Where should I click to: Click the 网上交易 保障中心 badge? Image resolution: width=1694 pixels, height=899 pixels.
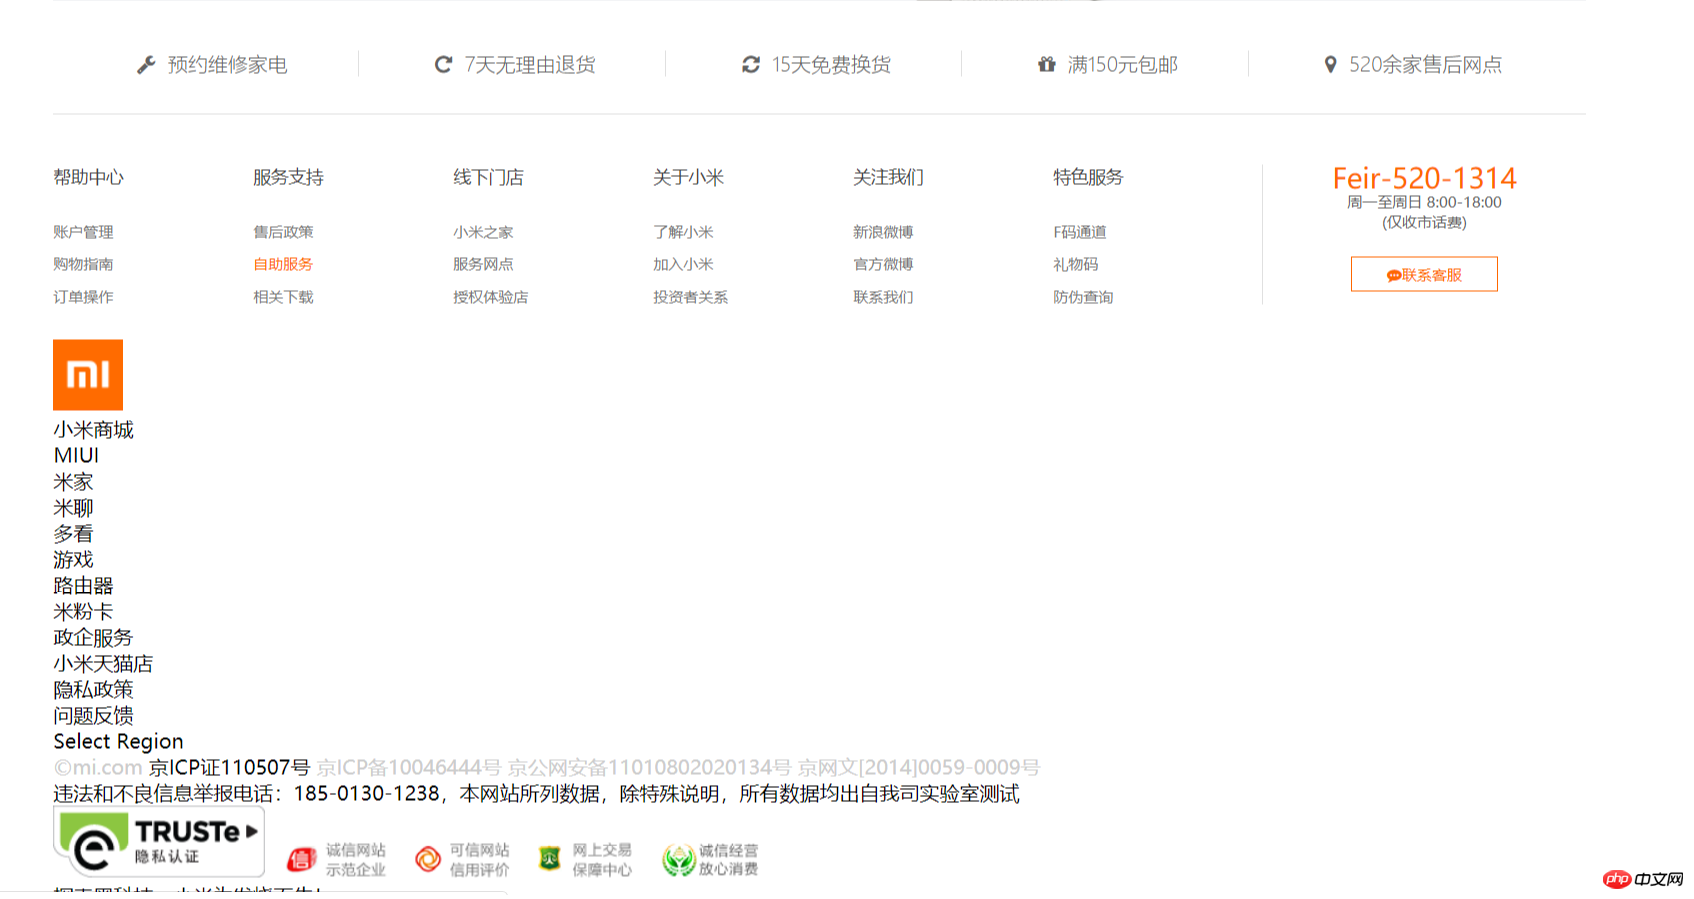click(x=585, y=860)
